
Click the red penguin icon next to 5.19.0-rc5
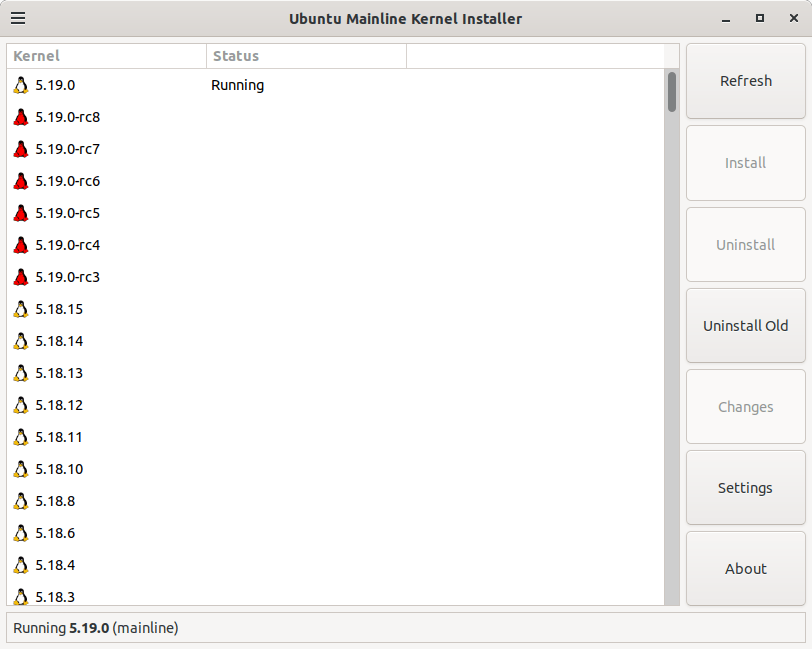[x=20, y=213]
